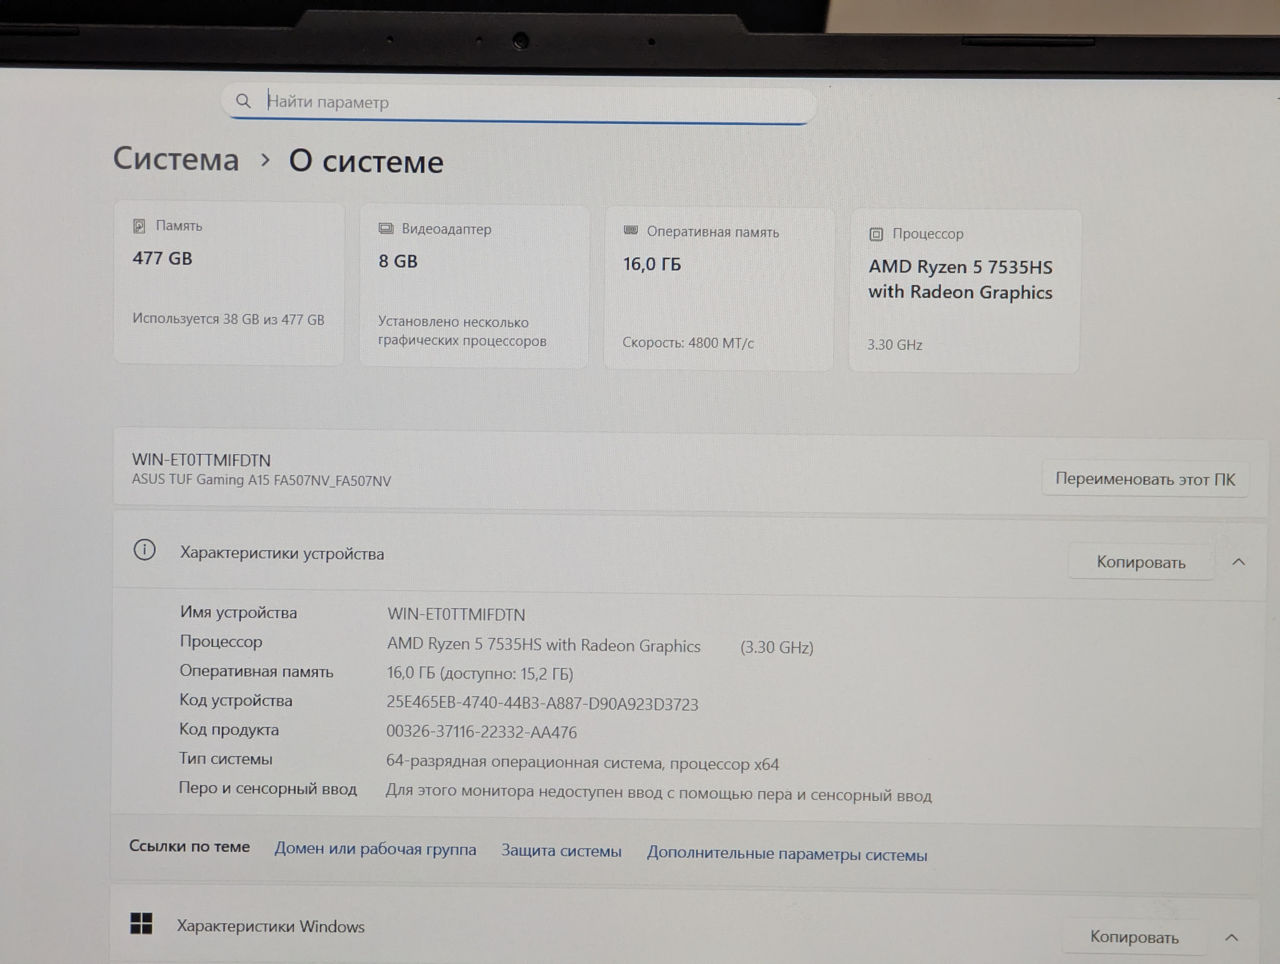Image resolution: width=1280 pixels, height=964 pixels.
Task: Open the Защита системы link
Action: coord(561,851)
